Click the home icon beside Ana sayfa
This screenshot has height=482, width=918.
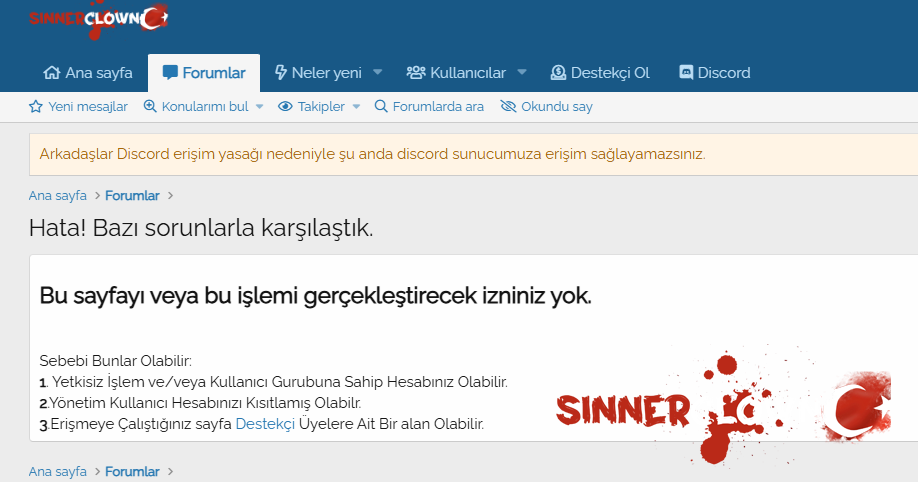tap(52, 73)
